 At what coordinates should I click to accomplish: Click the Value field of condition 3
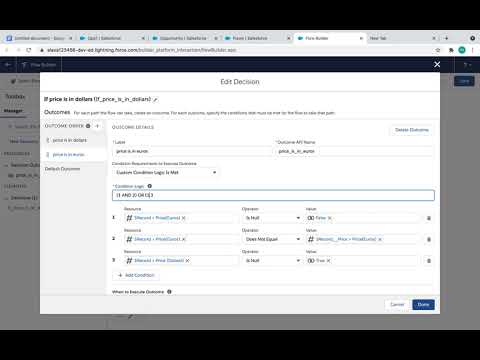pyautogui.click(x=361, y=261)
